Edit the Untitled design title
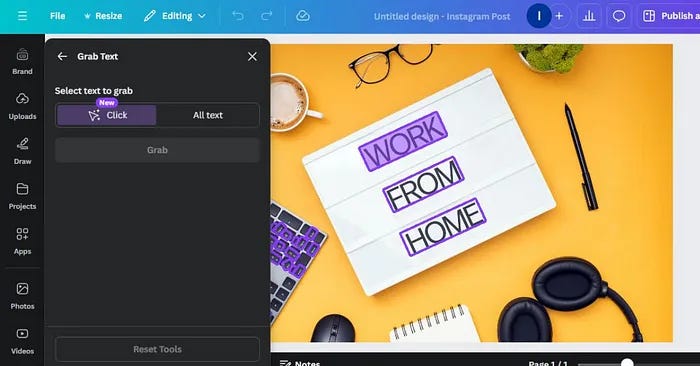 [x=442, y=17]
